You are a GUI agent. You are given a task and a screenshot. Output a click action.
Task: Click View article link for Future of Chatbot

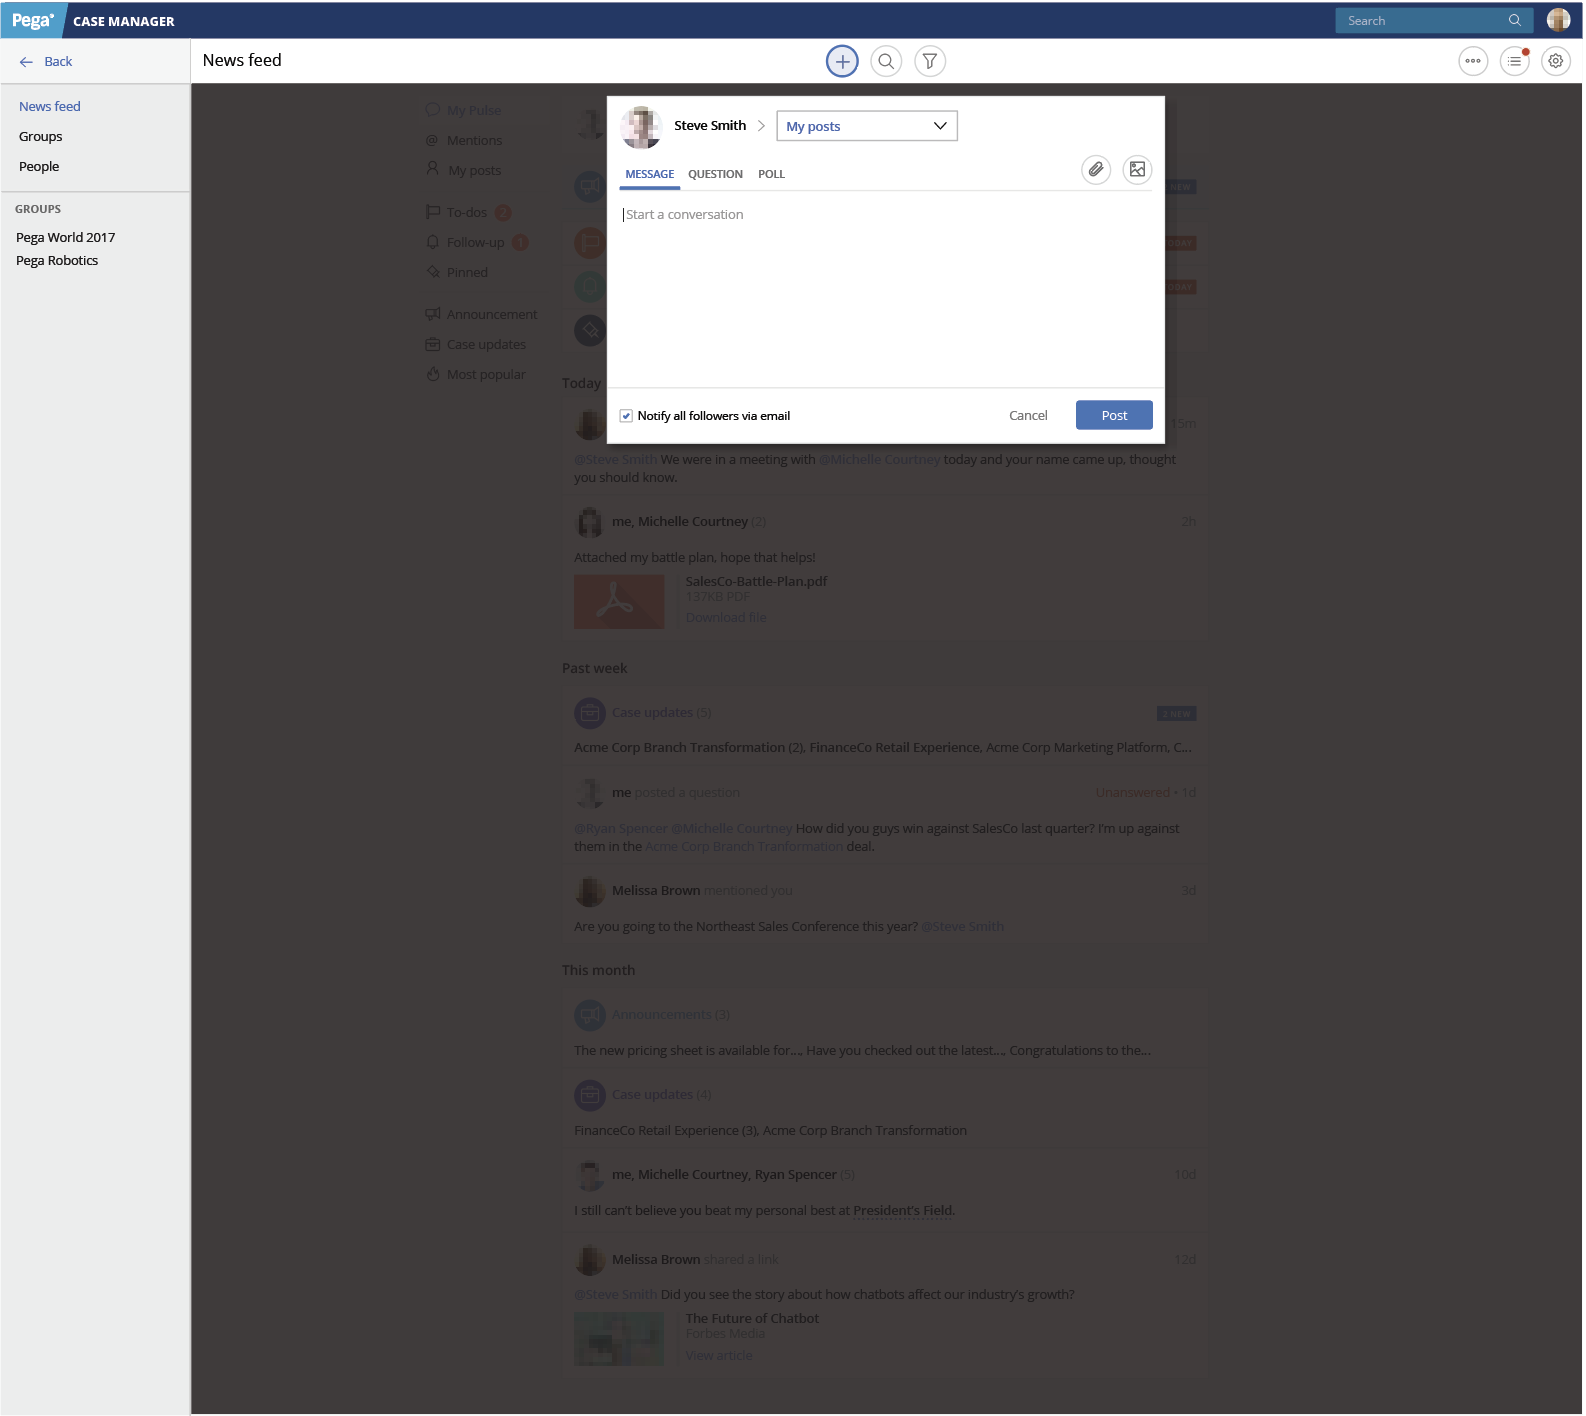[x=718, y=1356]
